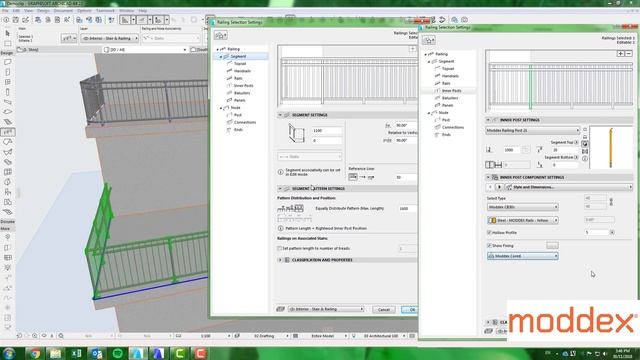Image resolution: width=640 pixels, height=360 pixels.
Task: Expand Classification and Properties panel
Action: [x=280, y=260]
